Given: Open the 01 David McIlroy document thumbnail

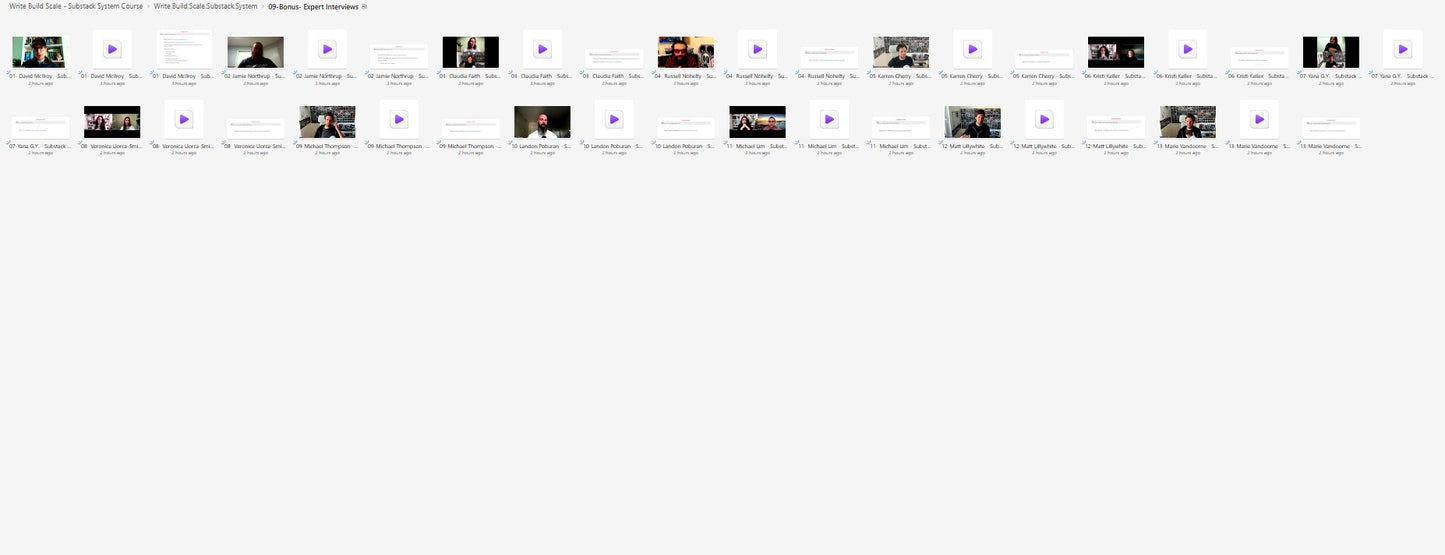Looking at the screenshot, I should pyautogui.click(x=184, y=49).
